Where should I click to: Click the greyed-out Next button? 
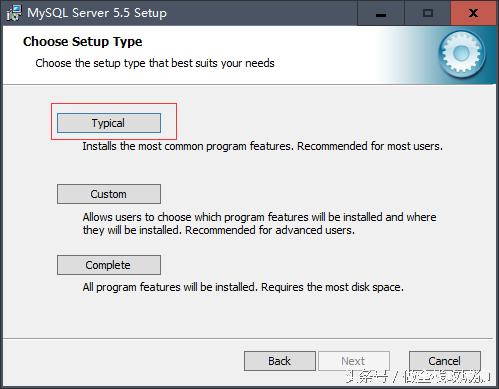point(354,361)
